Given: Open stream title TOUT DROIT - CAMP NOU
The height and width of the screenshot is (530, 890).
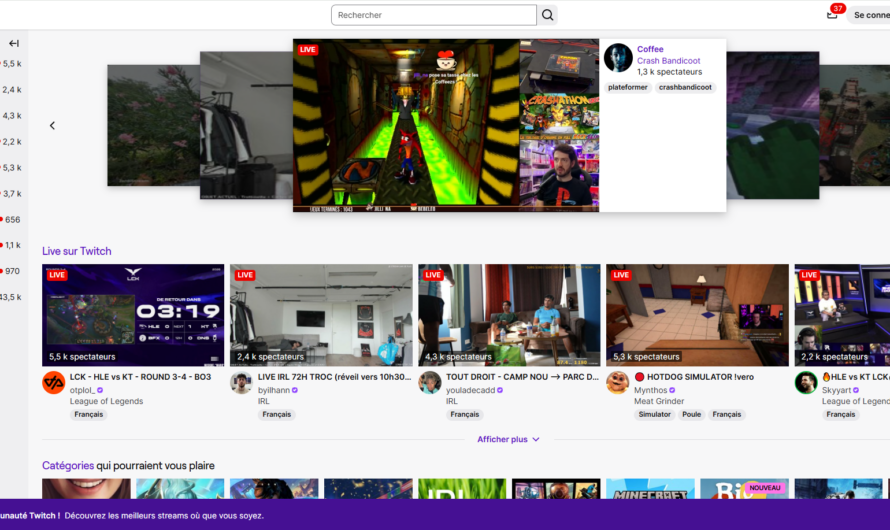Looking at the screenshot, I should tap(522, 377).
